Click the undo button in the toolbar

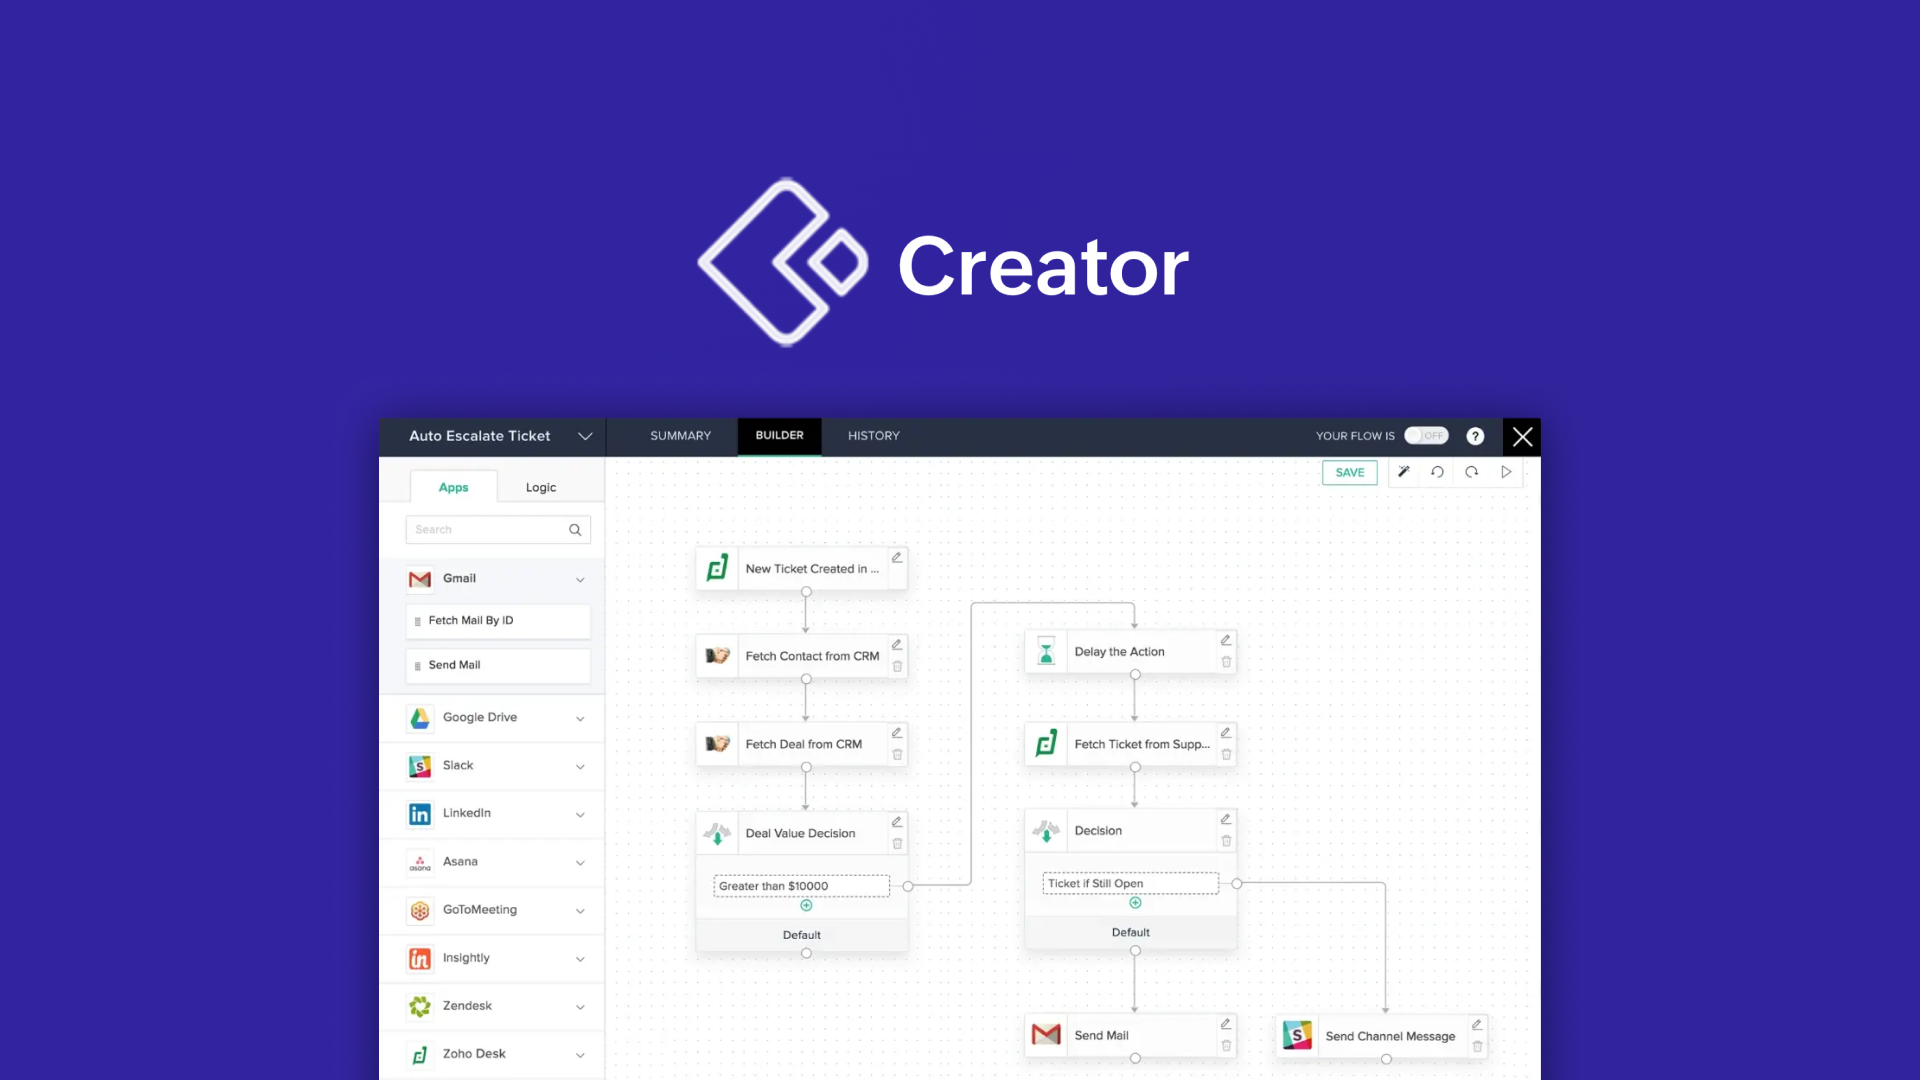click(x=1437, y=472)
